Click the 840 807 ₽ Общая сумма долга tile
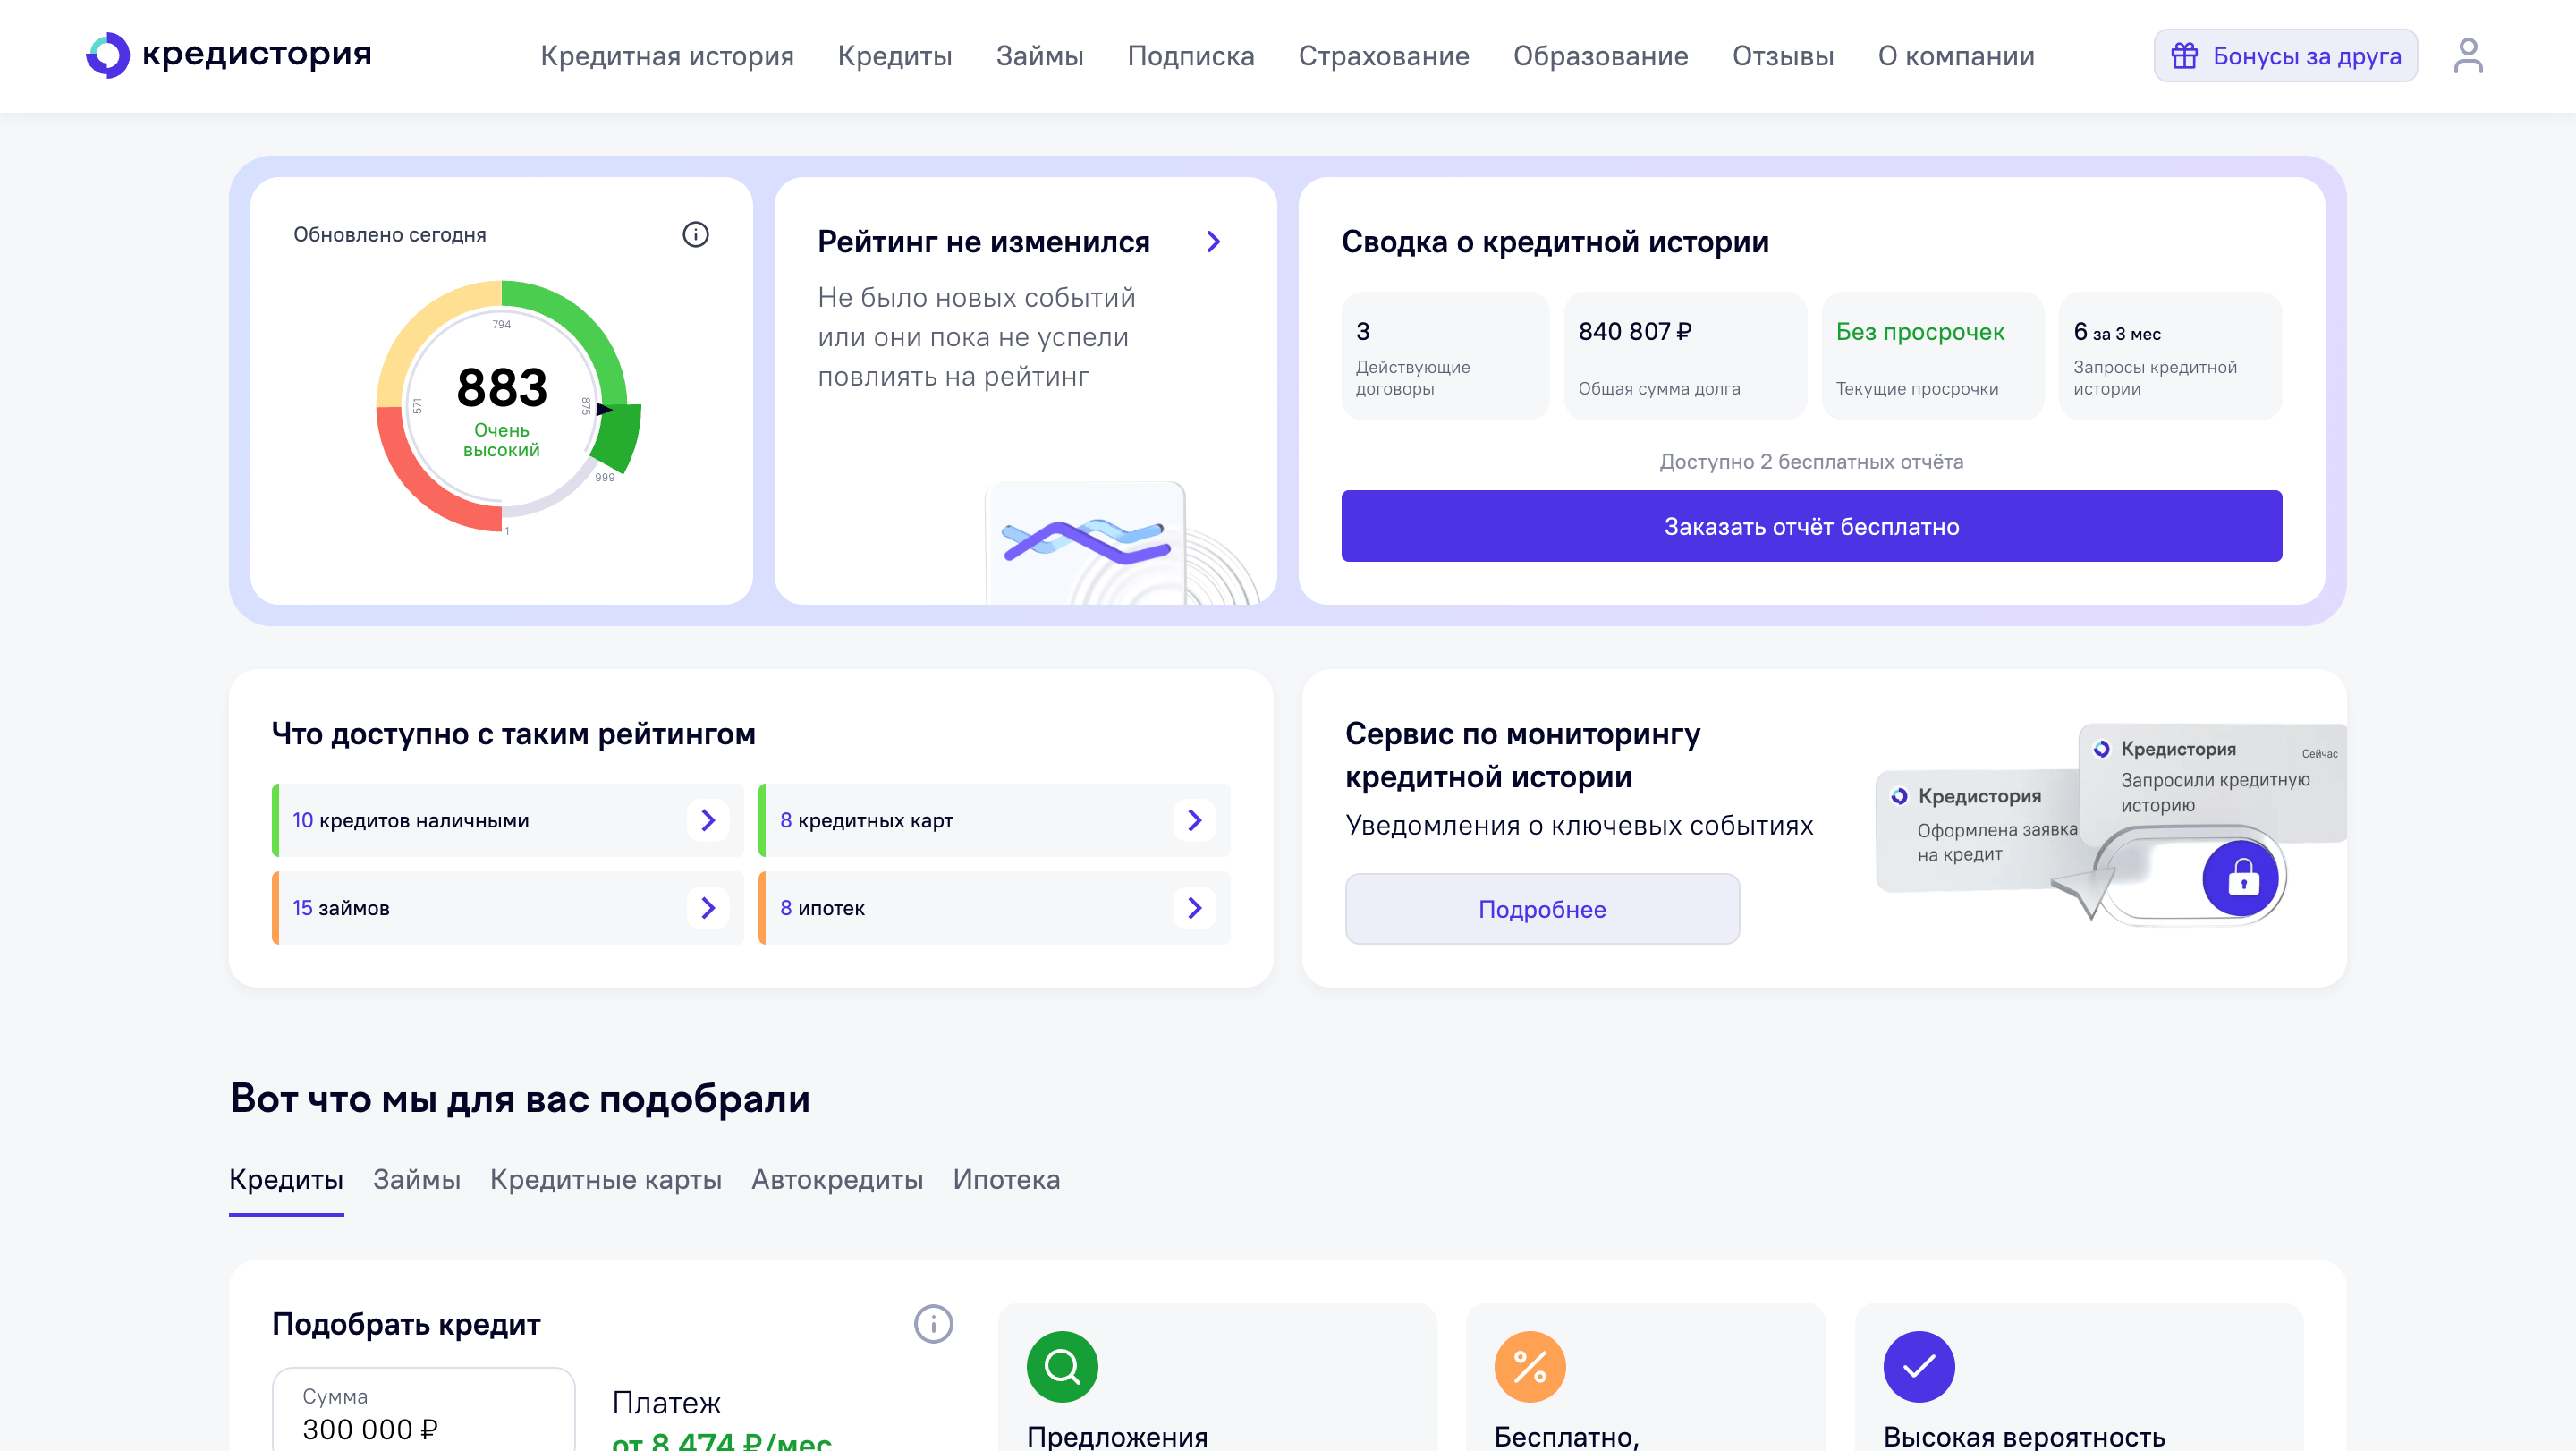This screenshot has width=2576, height=1451. (1685, 356)
